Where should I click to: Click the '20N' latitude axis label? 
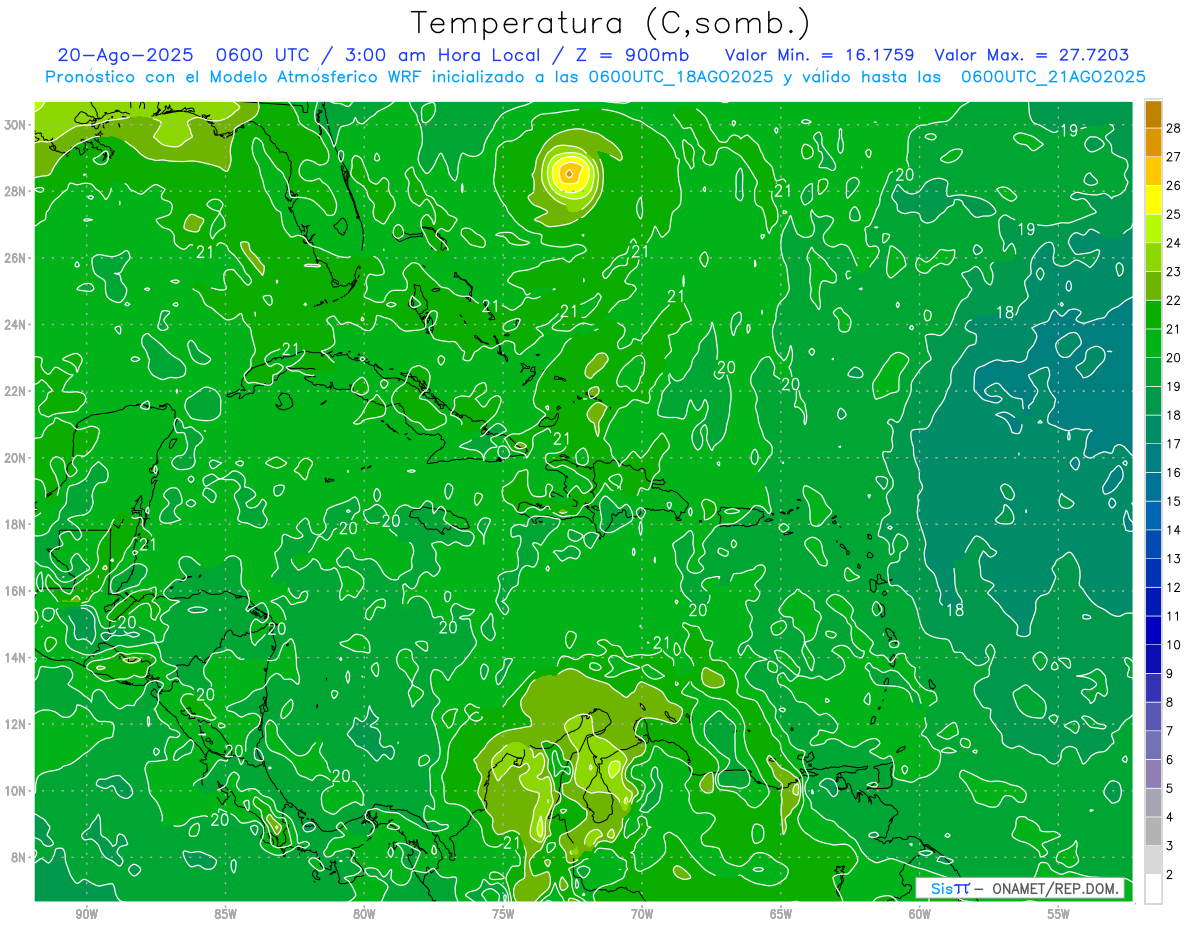pyautogui.click(x=15, y=457)
